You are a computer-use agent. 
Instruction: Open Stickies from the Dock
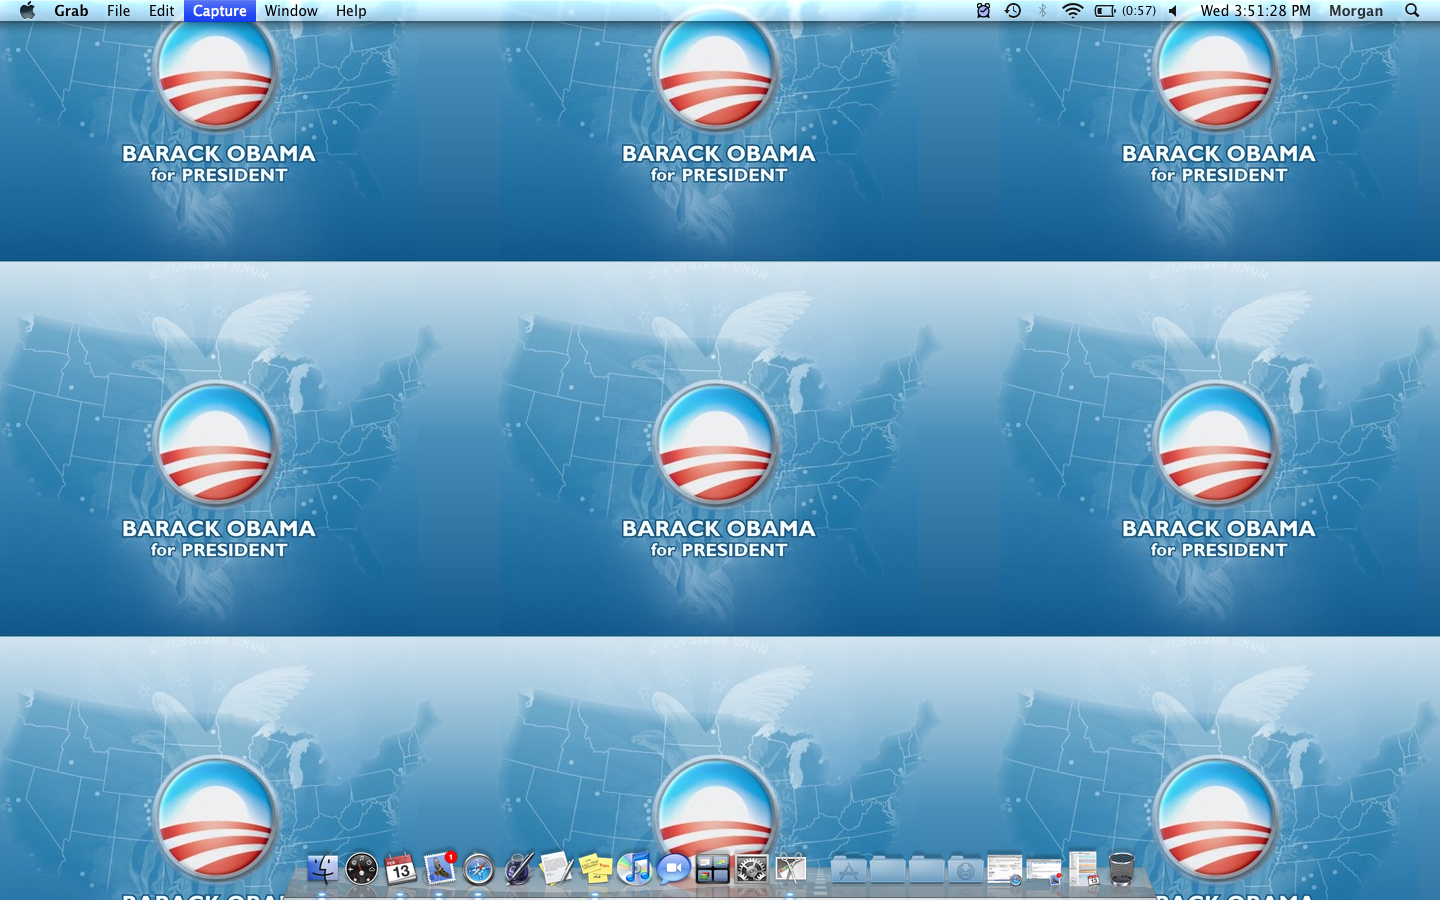595,868
